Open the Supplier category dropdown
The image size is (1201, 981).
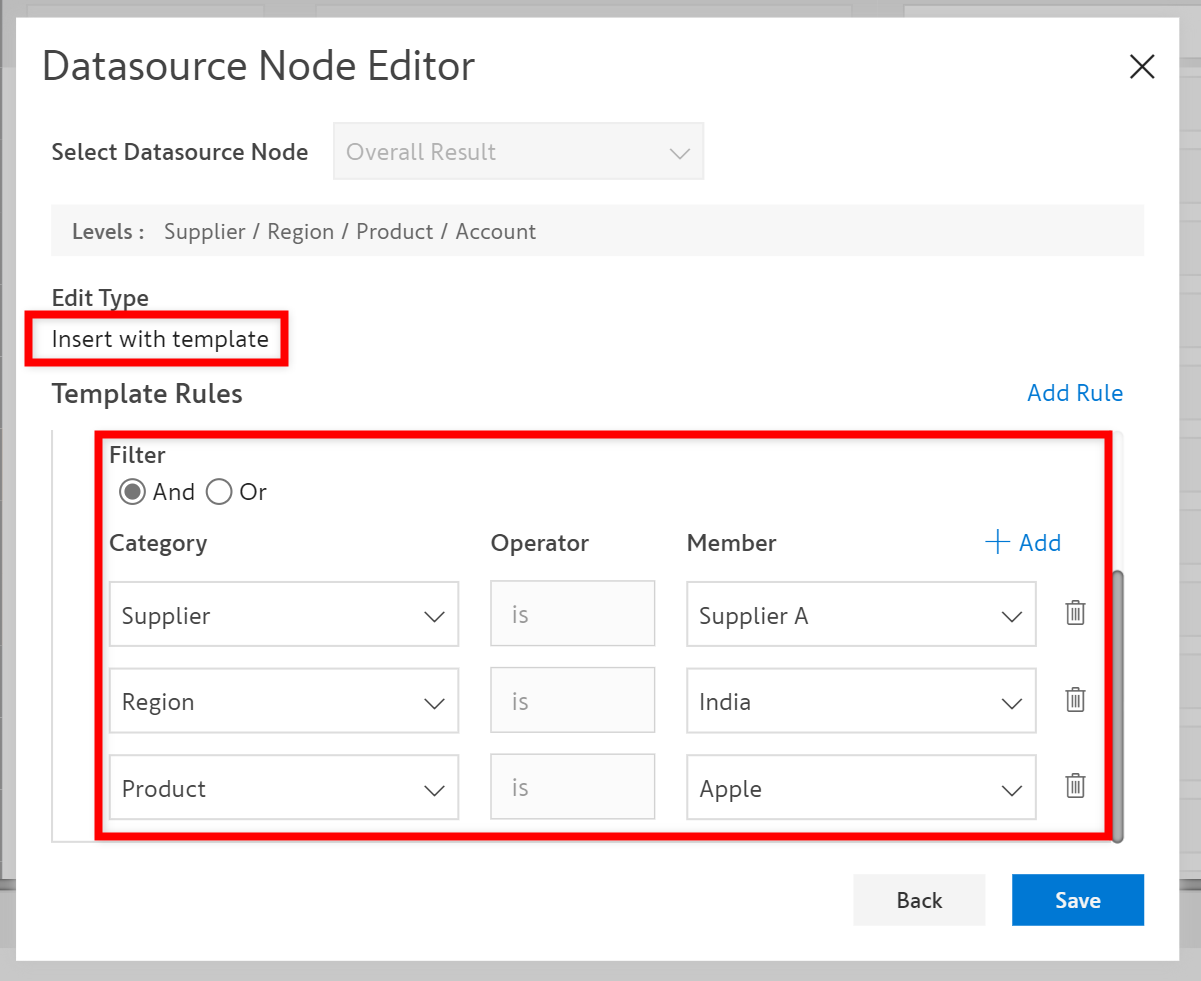pyautogui.click(x=283, y=615)
